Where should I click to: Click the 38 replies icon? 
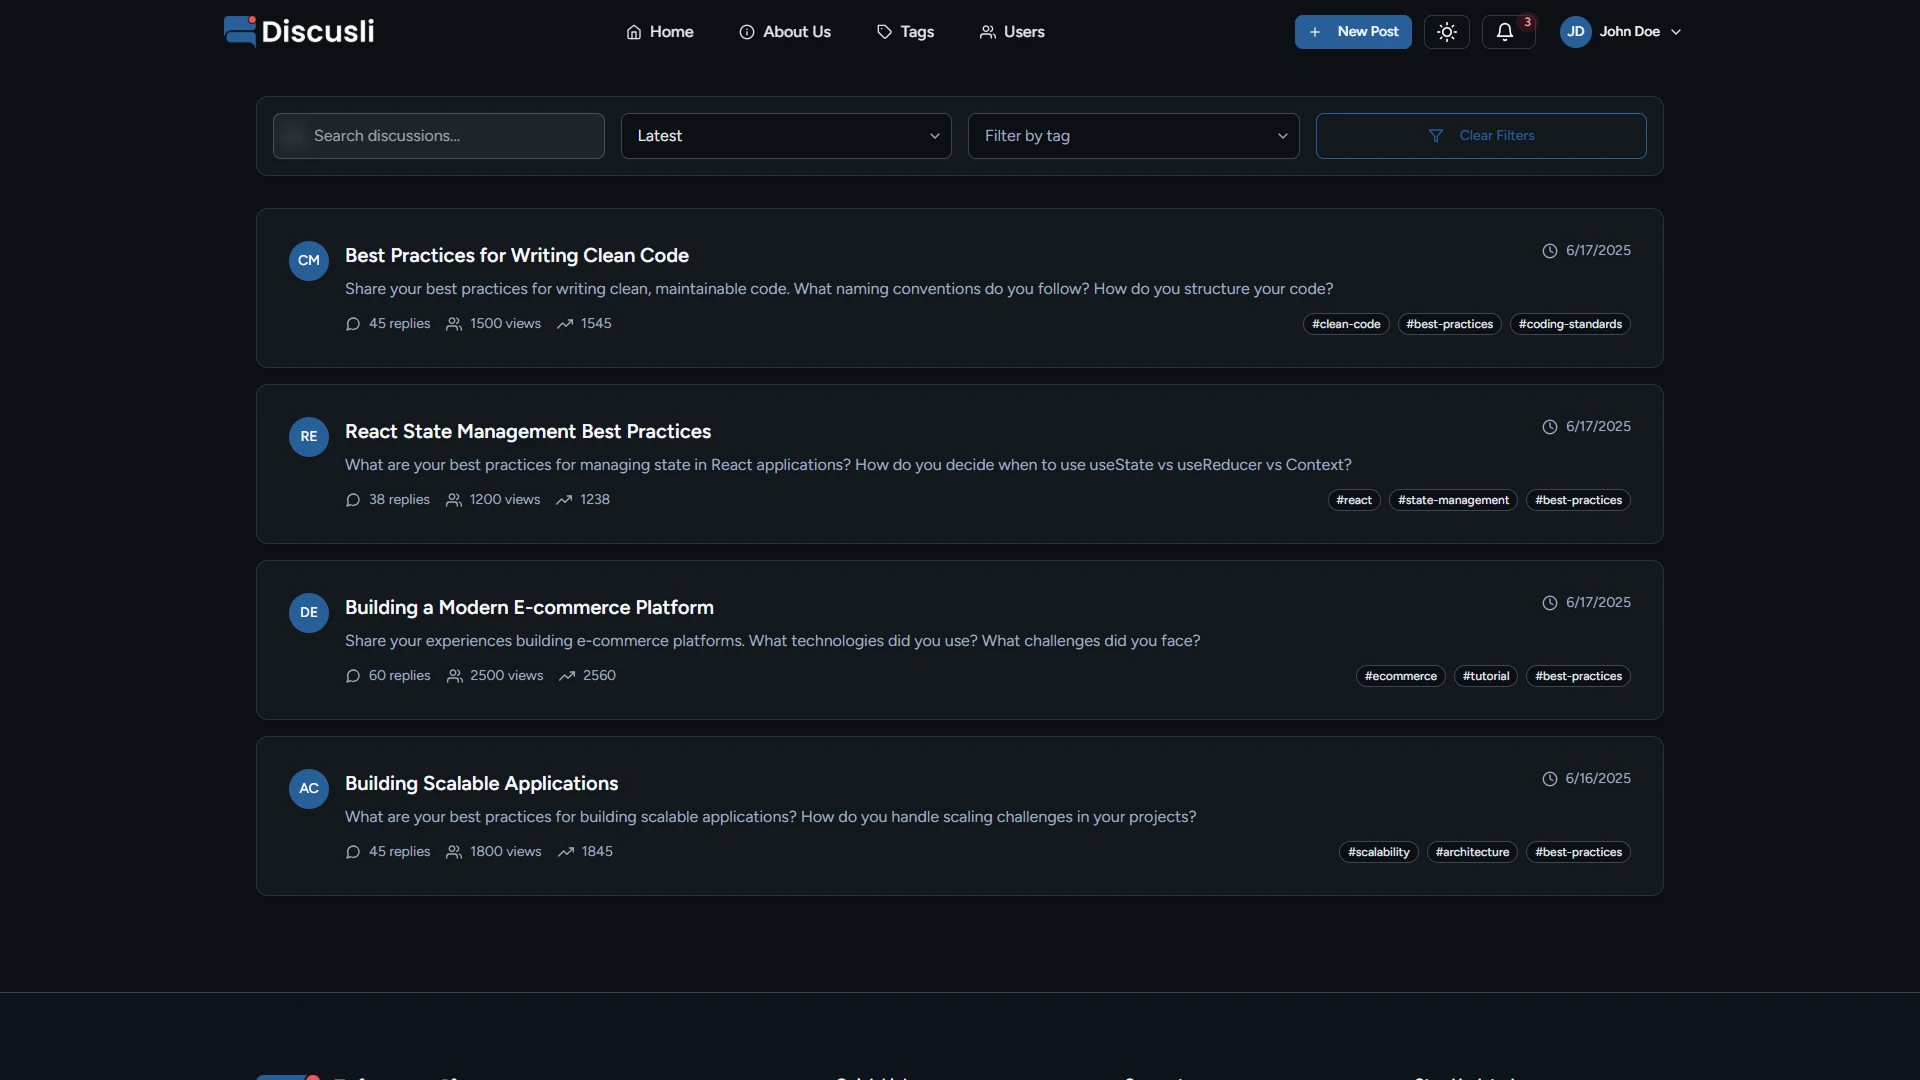pyautogui.click(x=352, y=500)
